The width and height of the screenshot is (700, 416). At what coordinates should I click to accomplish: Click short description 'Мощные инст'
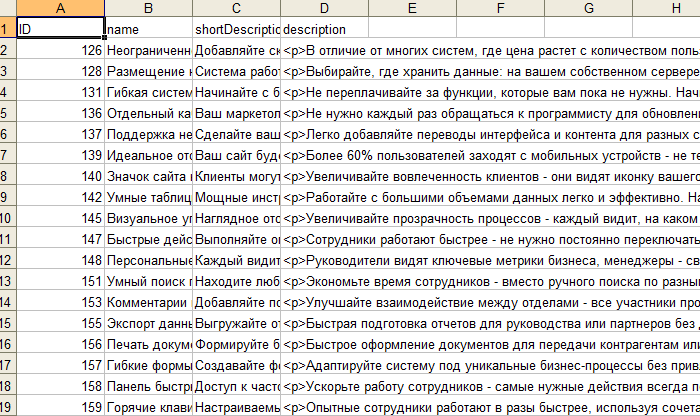(x=236, y=198)
